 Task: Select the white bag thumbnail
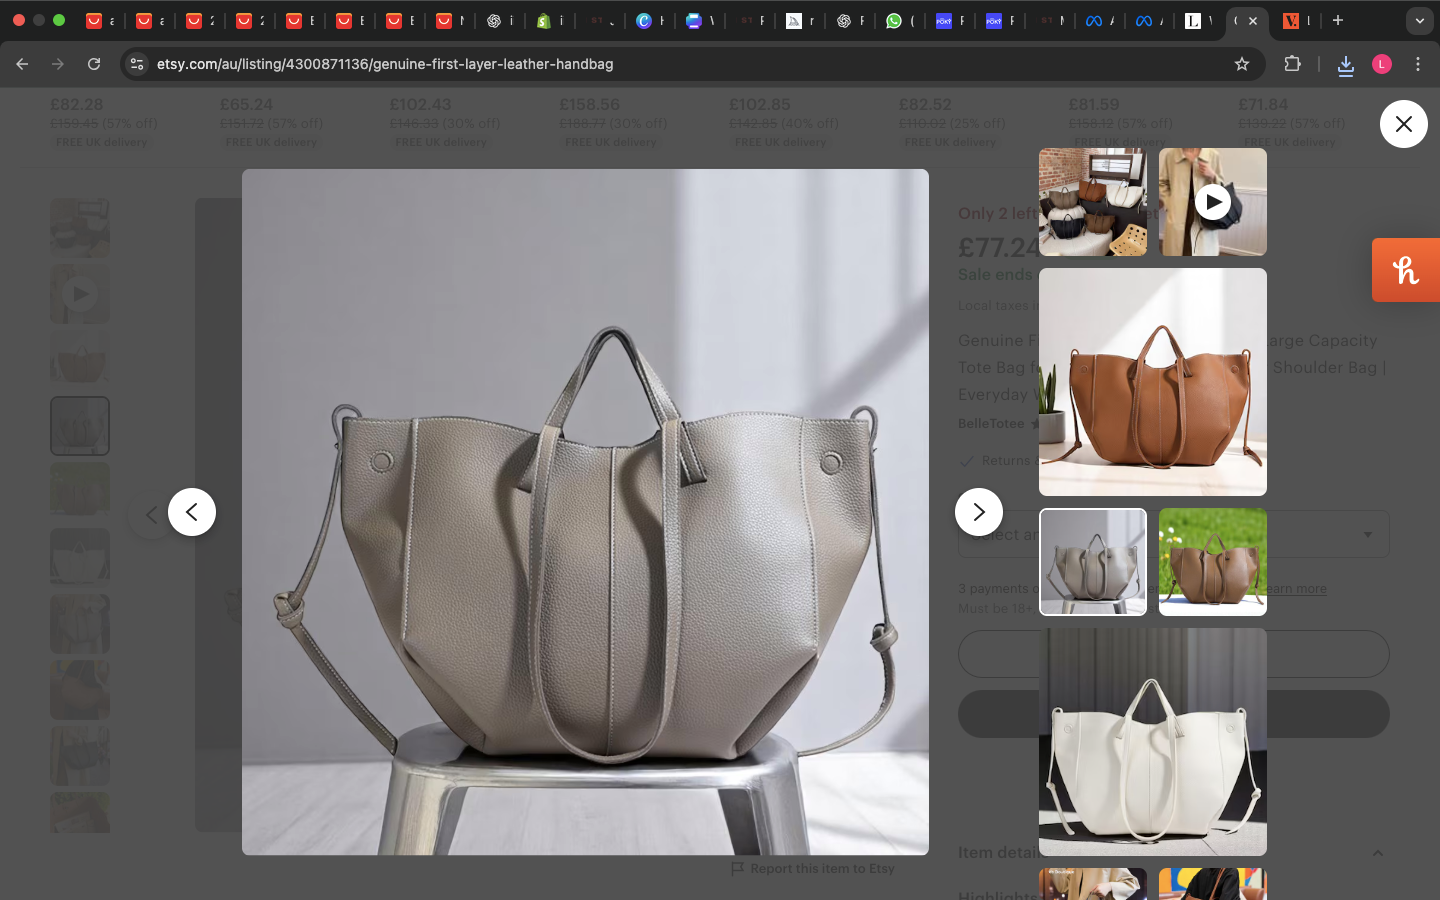tap(1153, 742)
